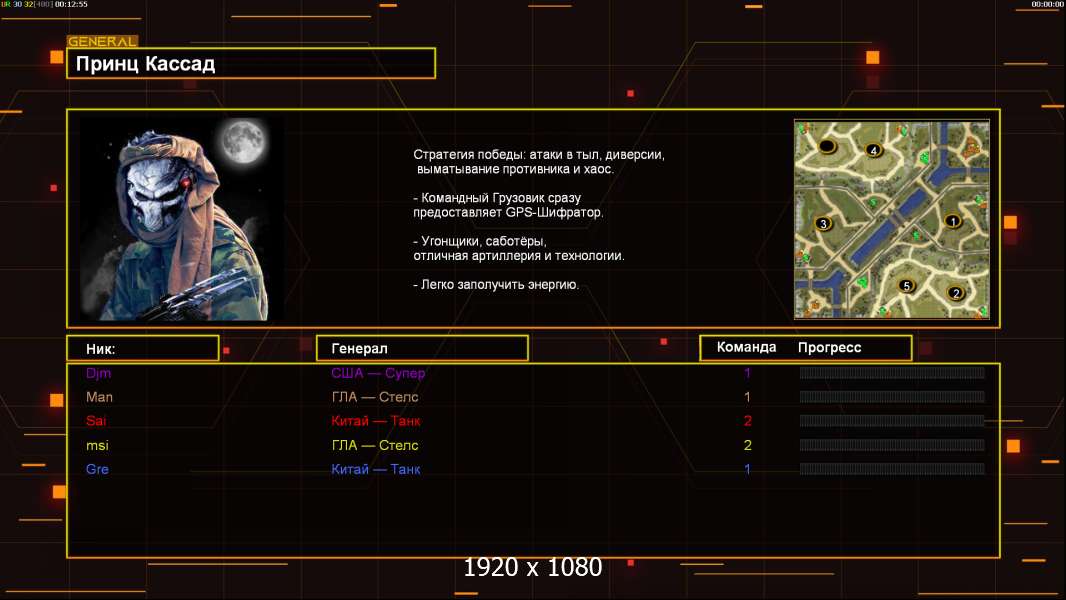Click the Команда column header

pos(746,347)
